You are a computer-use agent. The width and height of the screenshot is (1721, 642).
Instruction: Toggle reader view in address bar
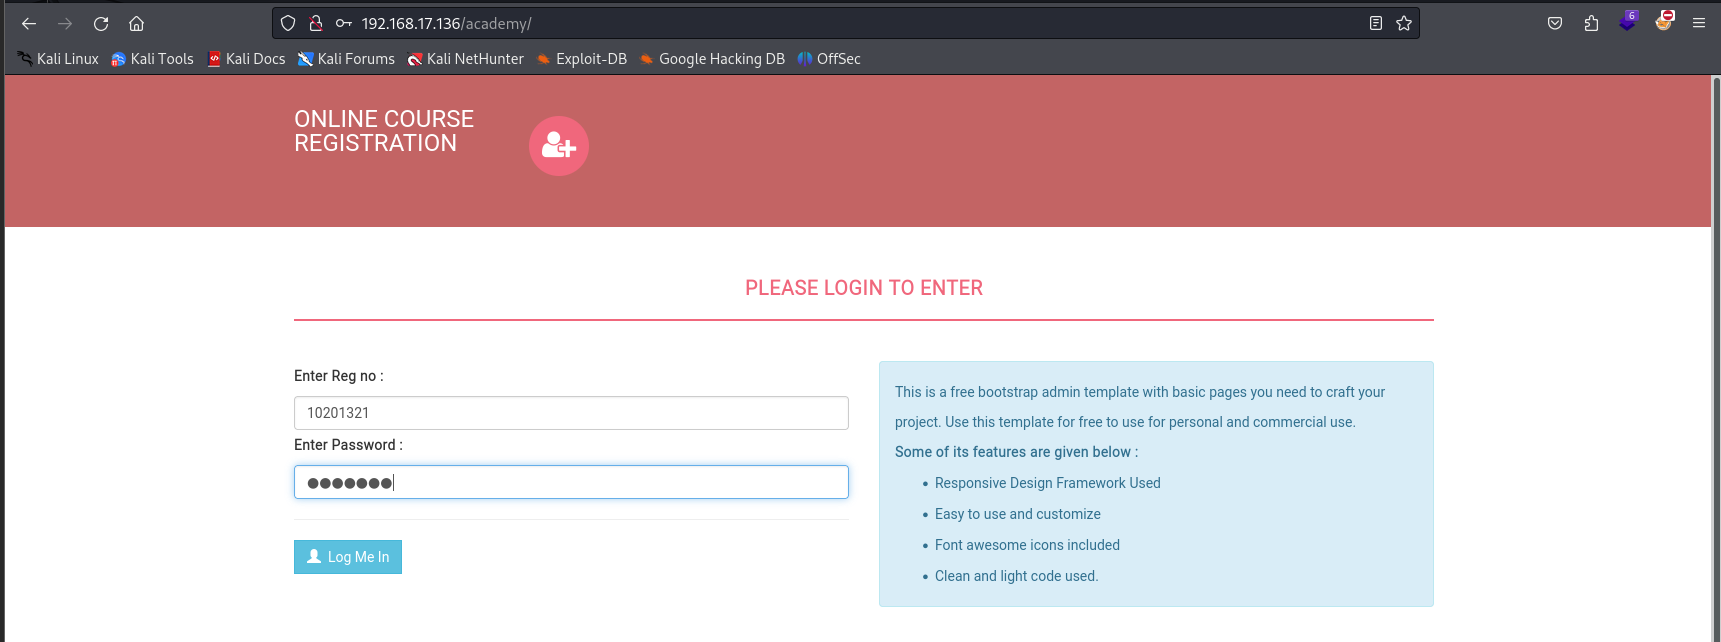coord(1376,23)
